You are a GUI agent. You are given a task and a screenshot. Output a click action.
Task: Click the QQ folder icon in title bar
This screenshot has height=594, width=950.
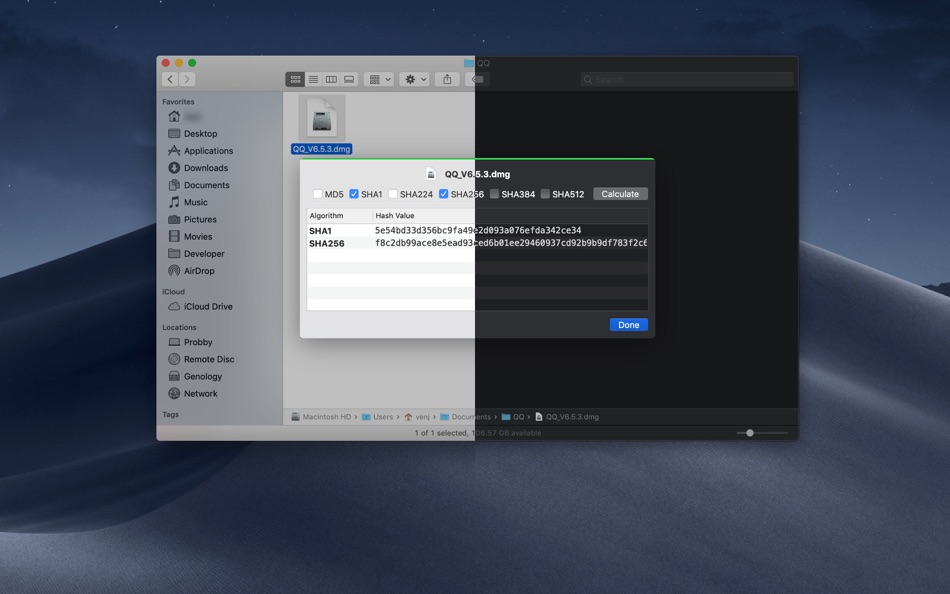tap(469, 63)
